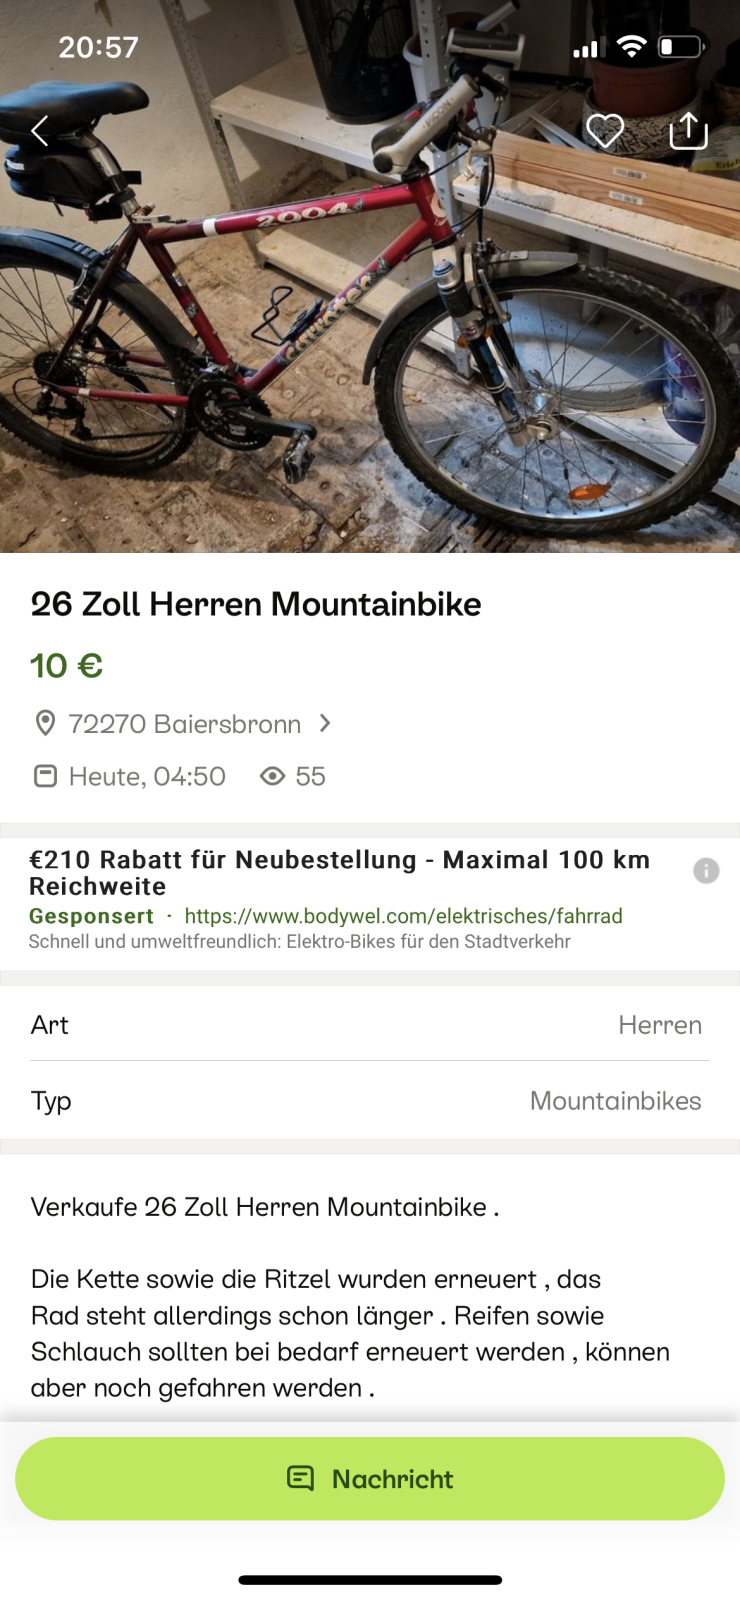Tap the eye views icon
Image resolution: width=740 pixels, height=1600 pixels.
pos(272,776)
